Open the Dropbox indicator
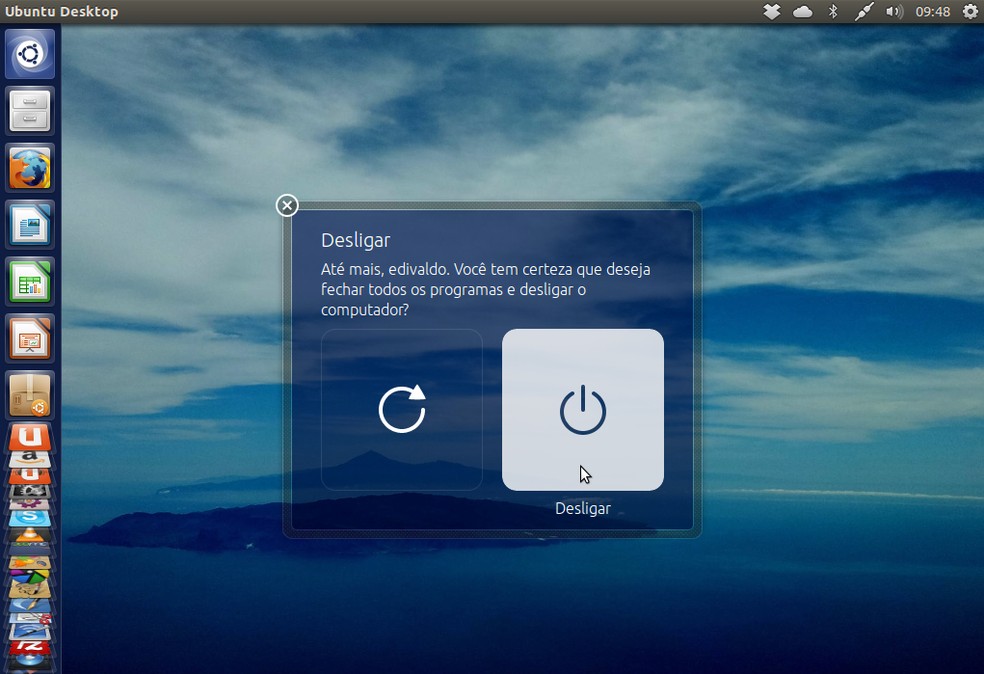 772,11
